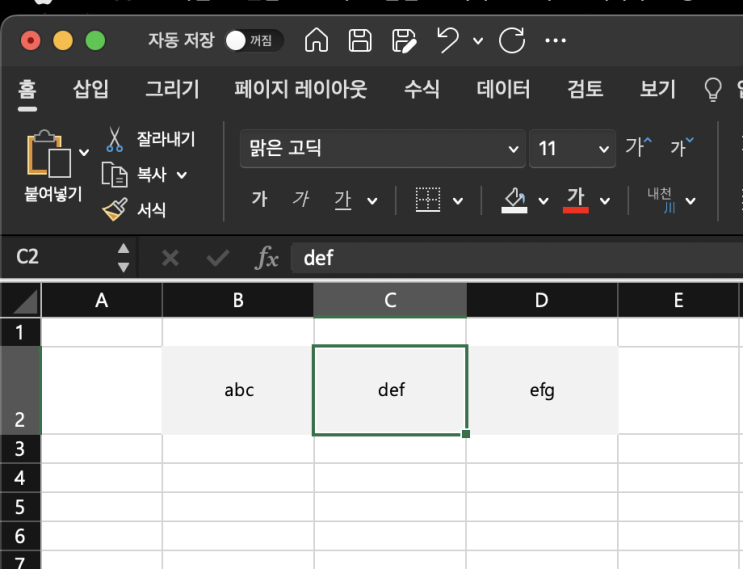Toggle italic 가 formatting

(300, 199)
